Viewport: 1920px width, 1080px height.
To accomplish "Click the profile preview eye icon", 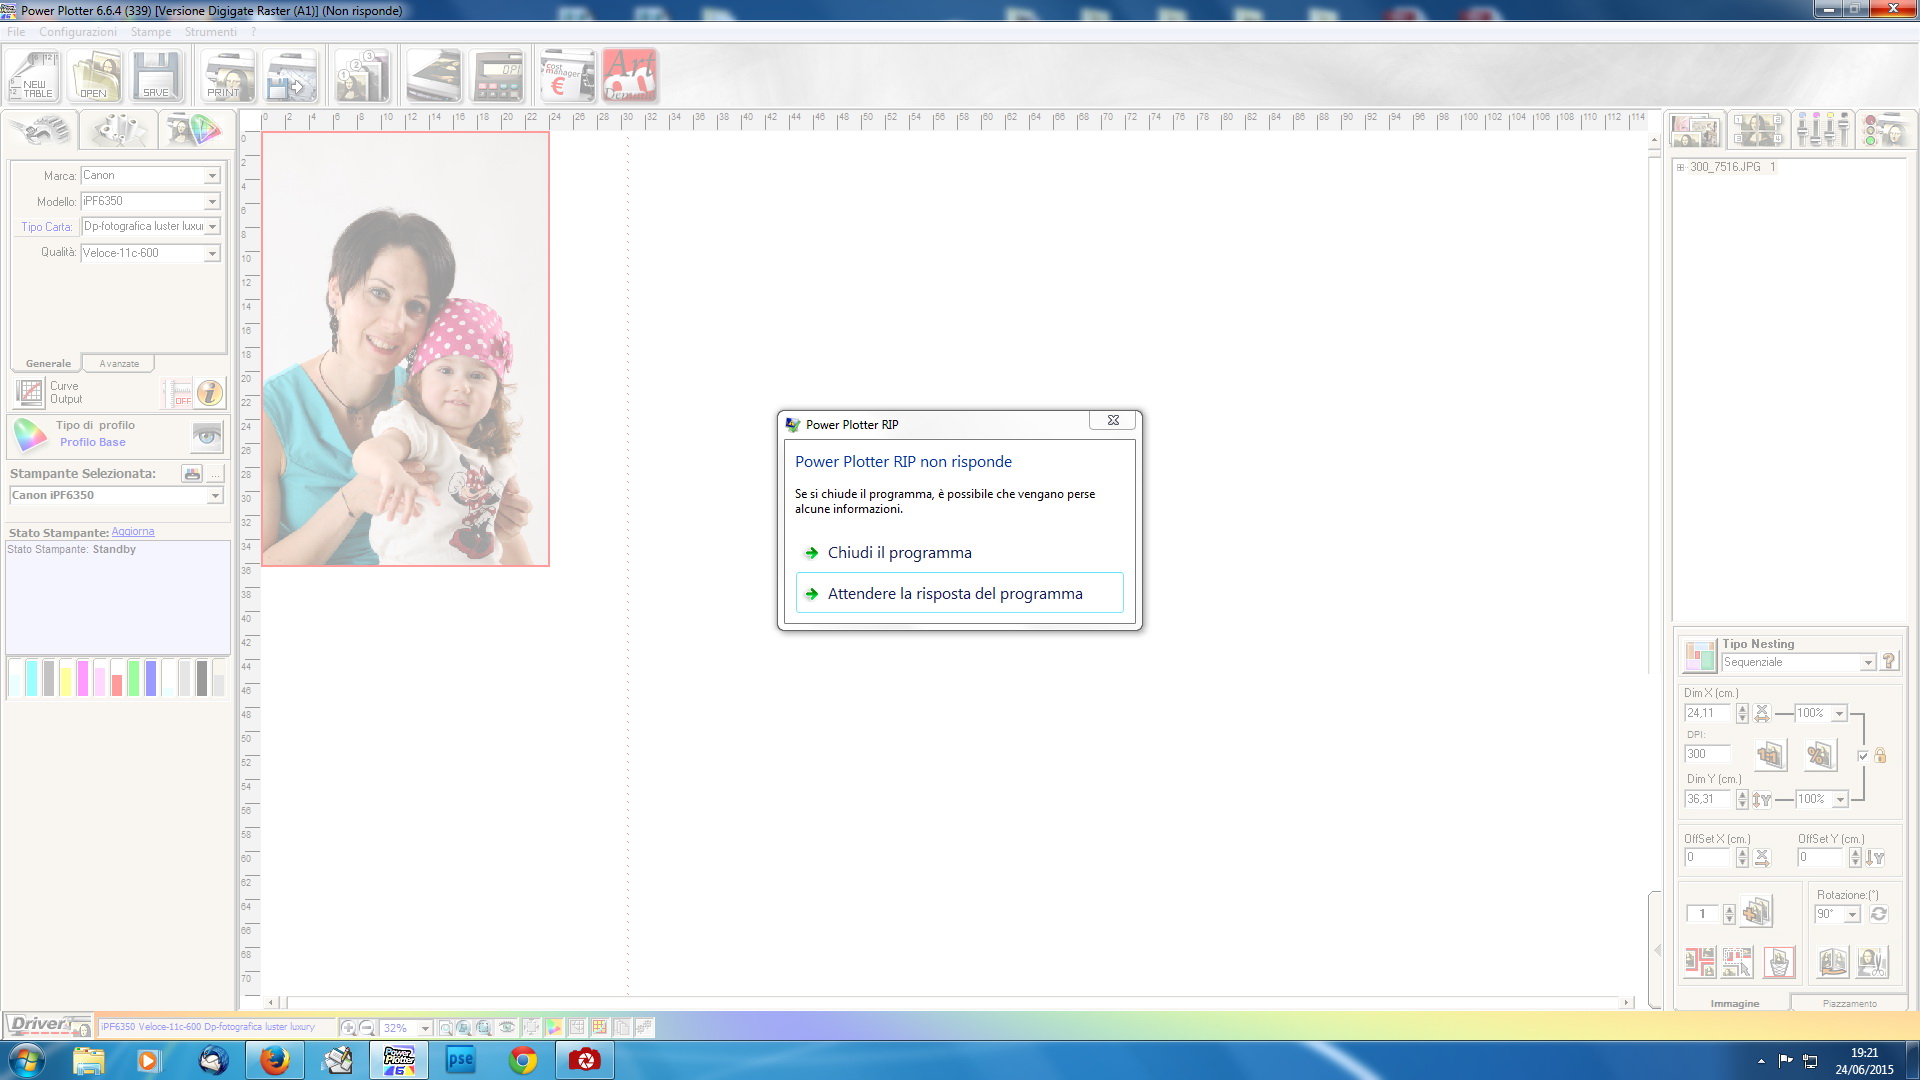I will click(207, 436).
